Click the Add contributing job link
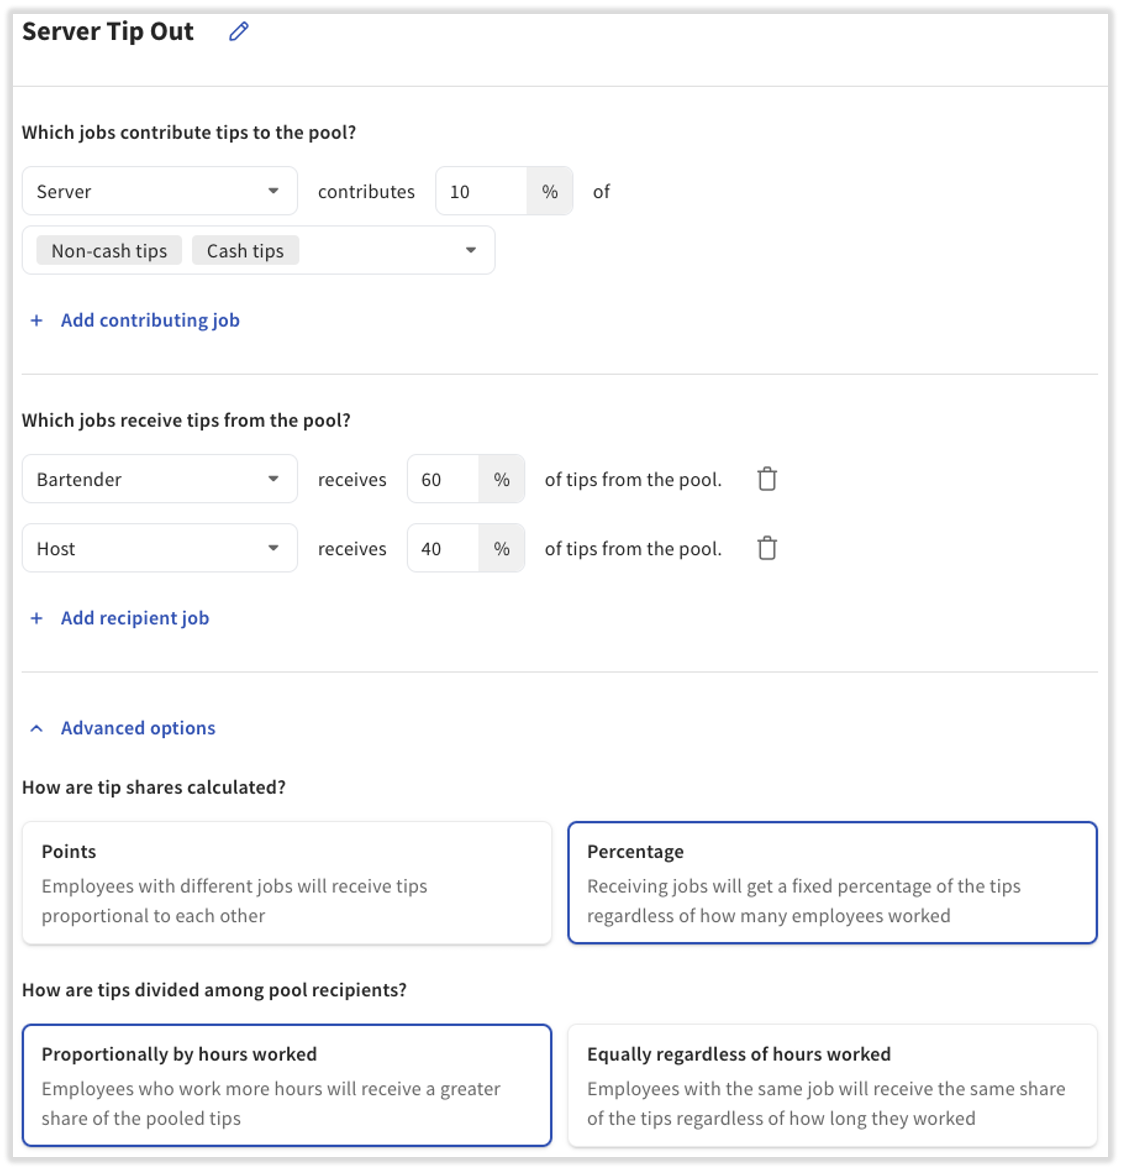1122x1172 pixels. pos(150,321)
